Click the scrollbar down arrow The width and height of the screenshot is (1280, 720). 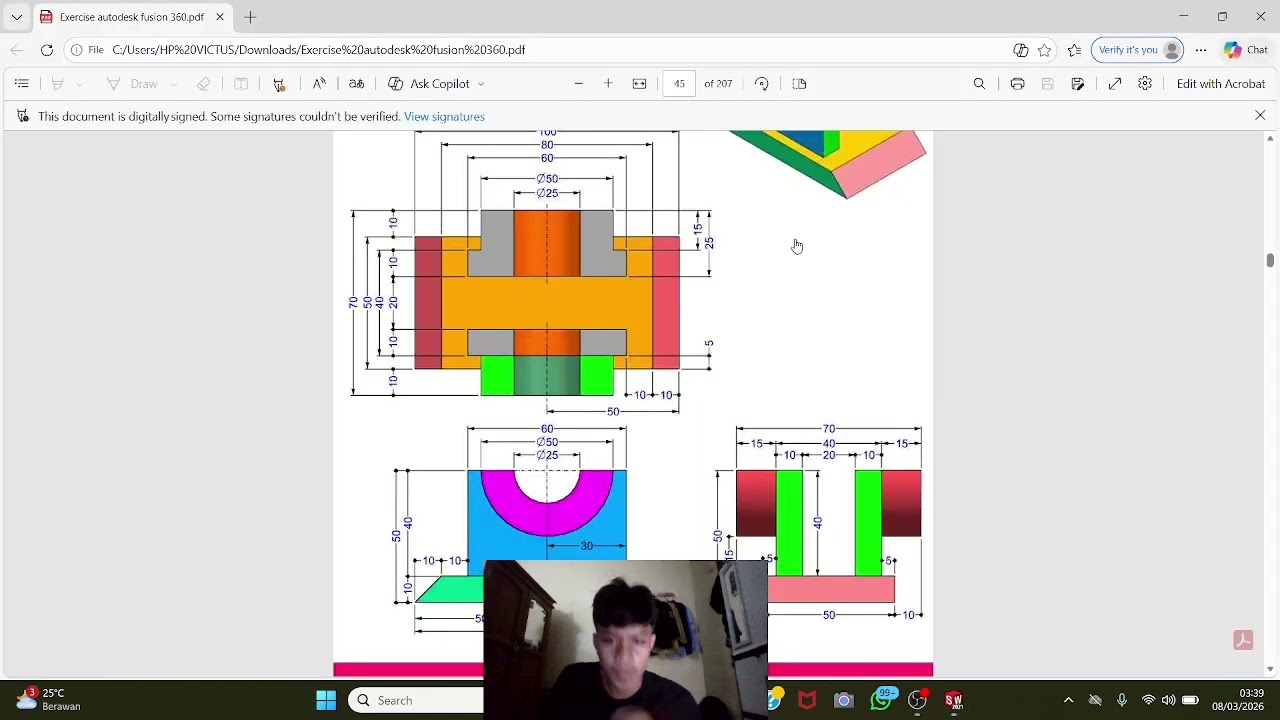pos(1270,669)
